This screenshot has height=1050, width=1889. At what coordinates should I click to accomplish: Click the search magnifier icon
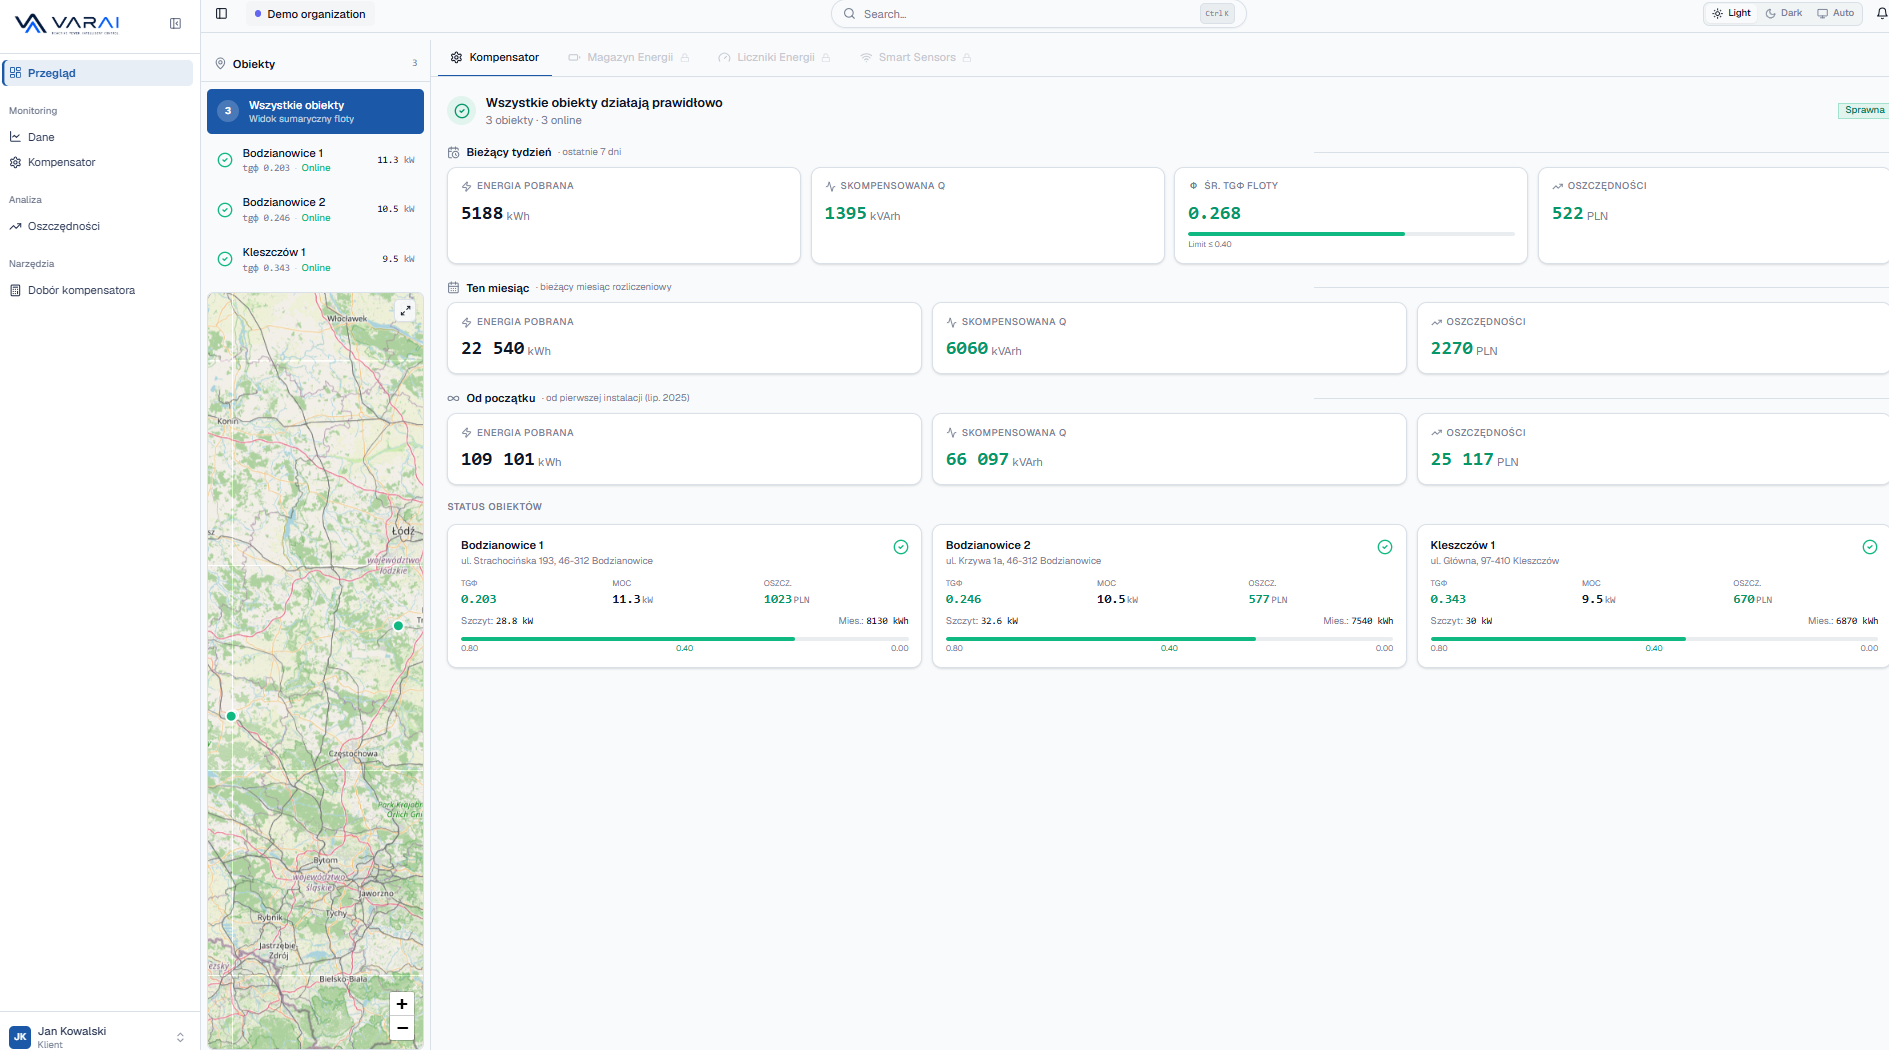(850, 14)
